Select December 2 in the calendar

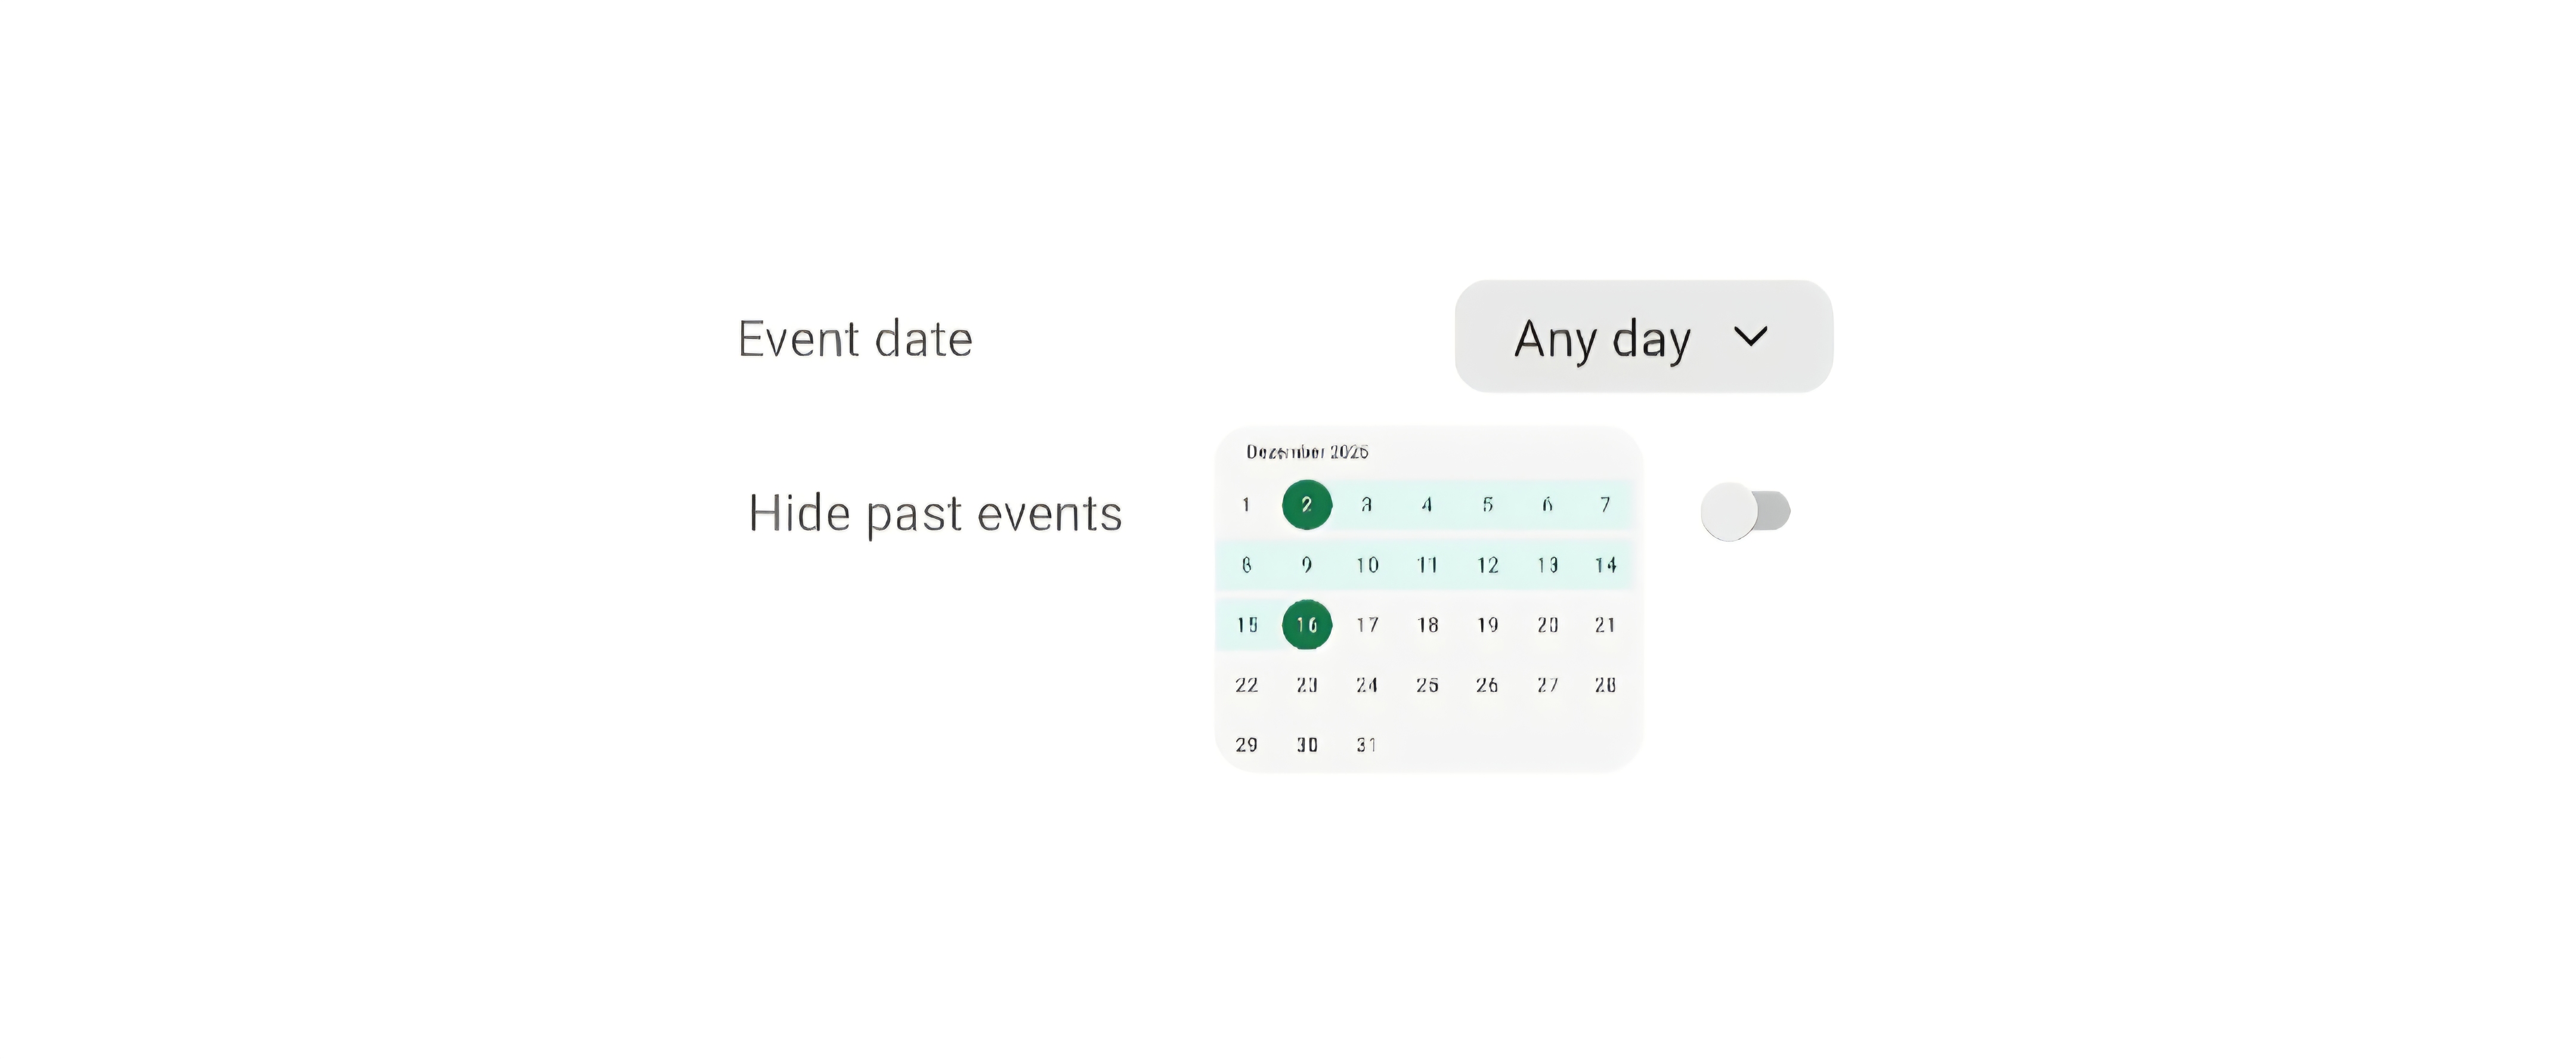coord(1307,505)
